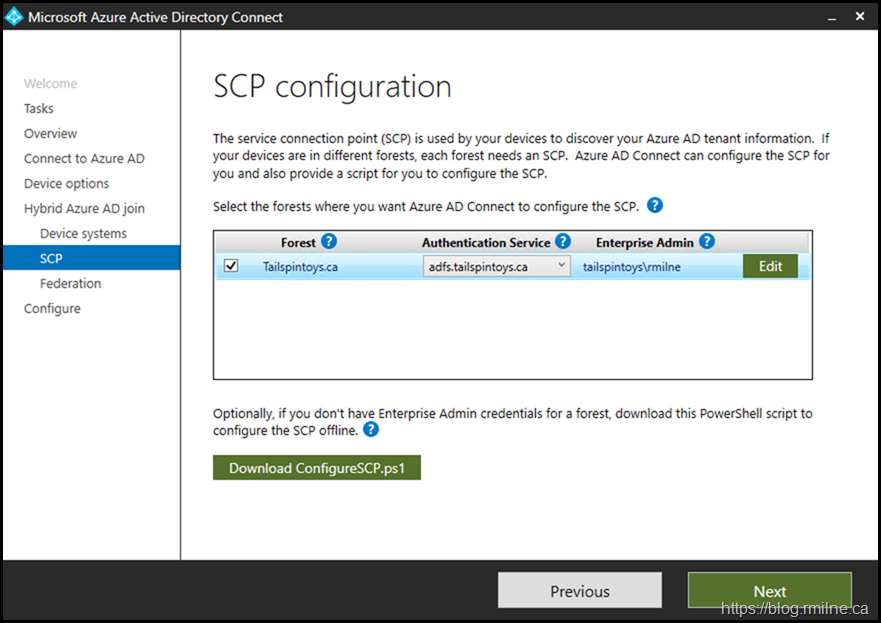This screenshot has width=881, height=623.
Task: Close the Azure AD Connect window
Action: [861, 17]
